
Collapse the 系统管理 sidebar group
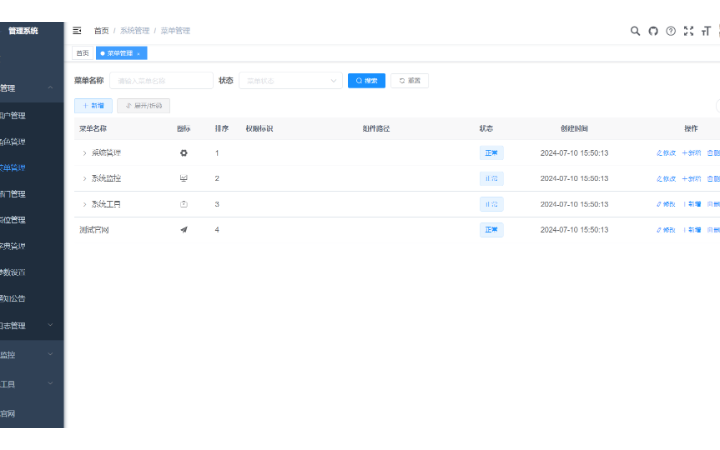51,88
